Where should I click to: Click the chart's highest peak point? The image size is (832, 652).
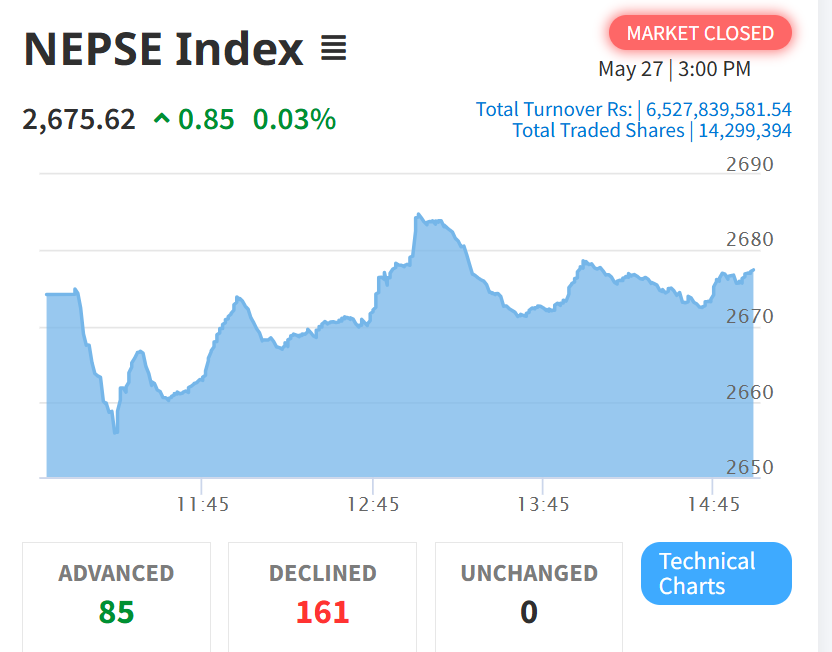coord(417,215)
